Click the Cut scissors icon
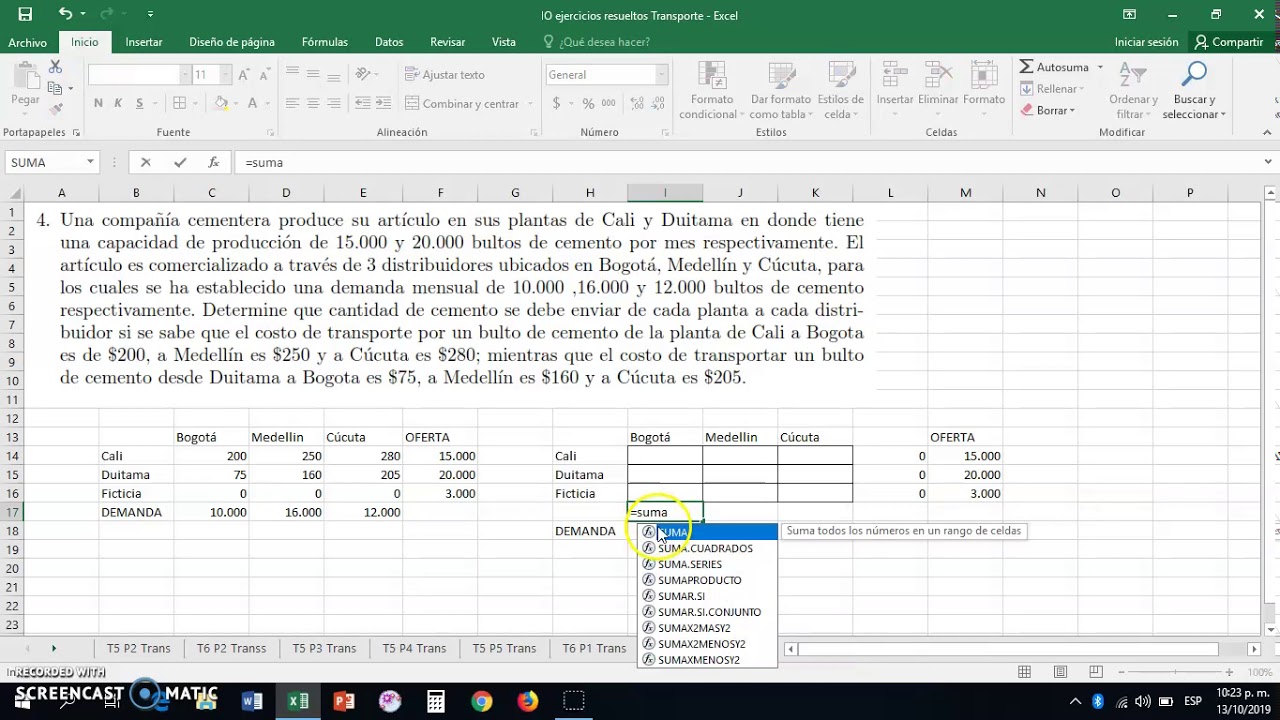Screen dimensions: 1280x720 [56, 67]
